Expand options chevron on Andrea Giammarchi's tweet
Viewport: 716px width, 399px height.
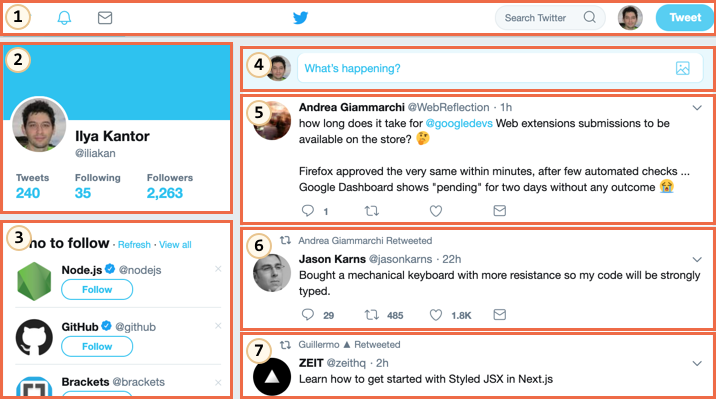coord(697,108)
